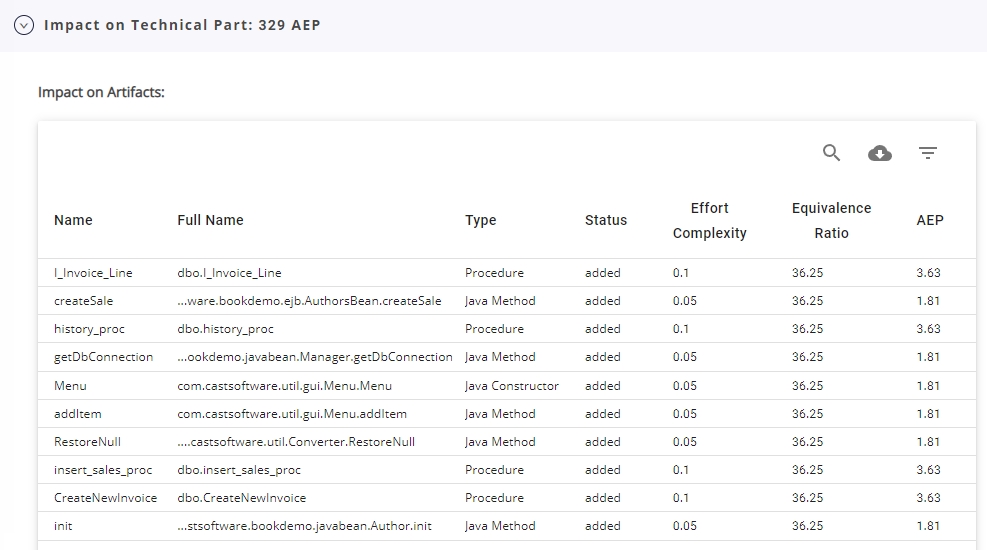Select the I_Invoice_Line row
The height and width of the screenshot is (550, 987).
tap(93, 273)
